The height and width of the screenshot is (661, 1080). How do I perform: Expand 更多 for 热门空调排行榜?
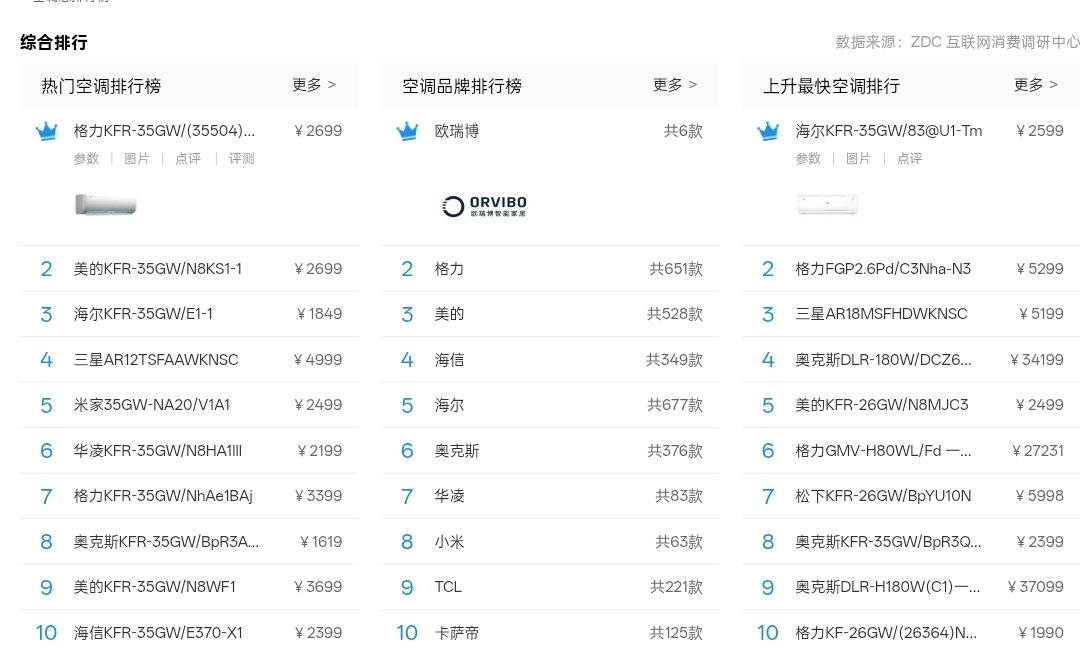(x=314, y=85)
